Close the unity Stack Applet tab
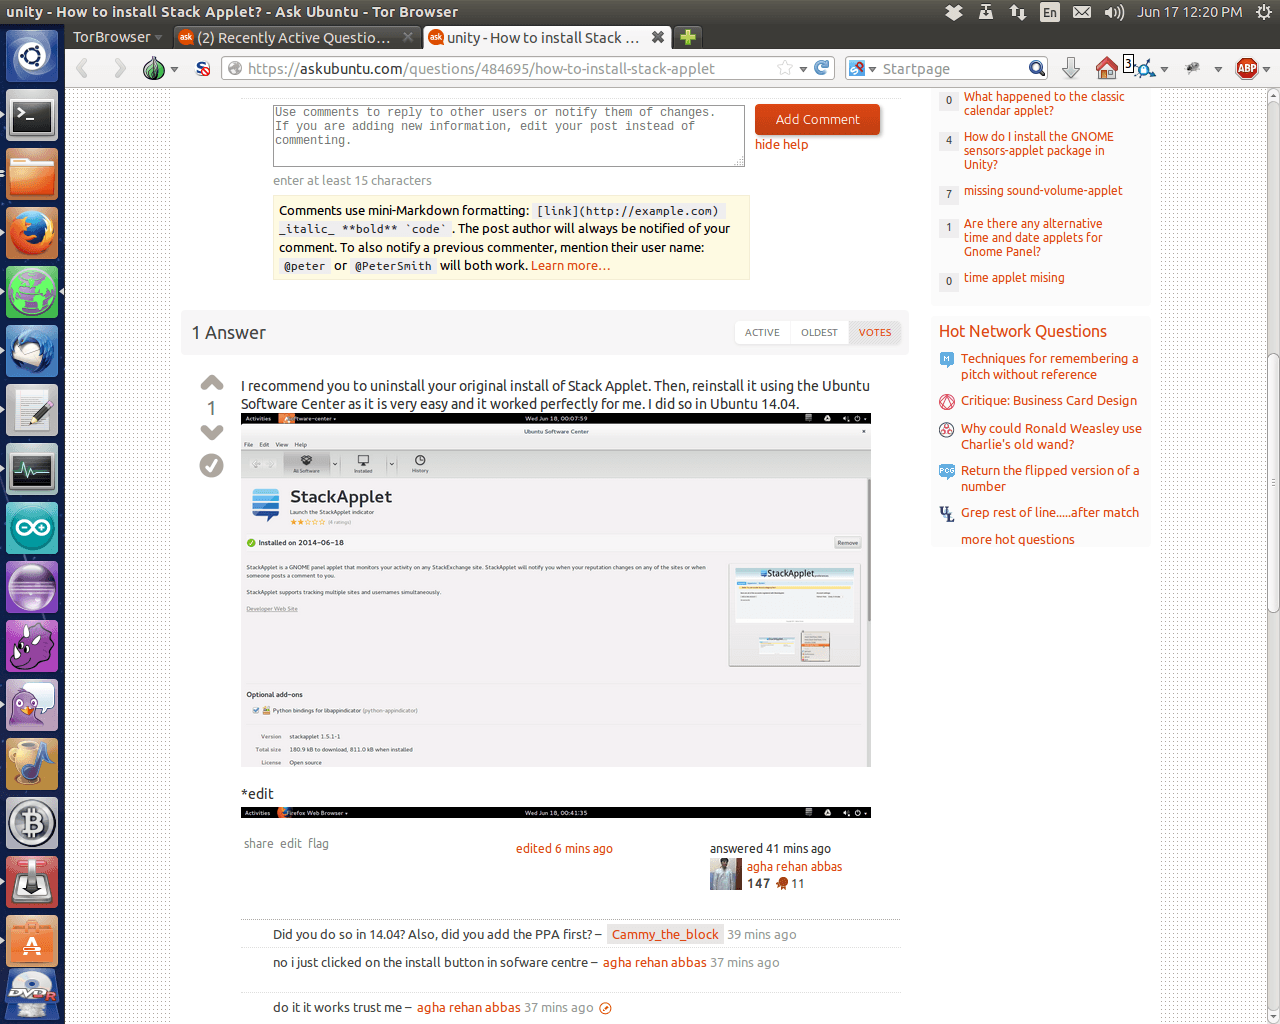This screenshot has height=1024, width=1280. [657, 37]
